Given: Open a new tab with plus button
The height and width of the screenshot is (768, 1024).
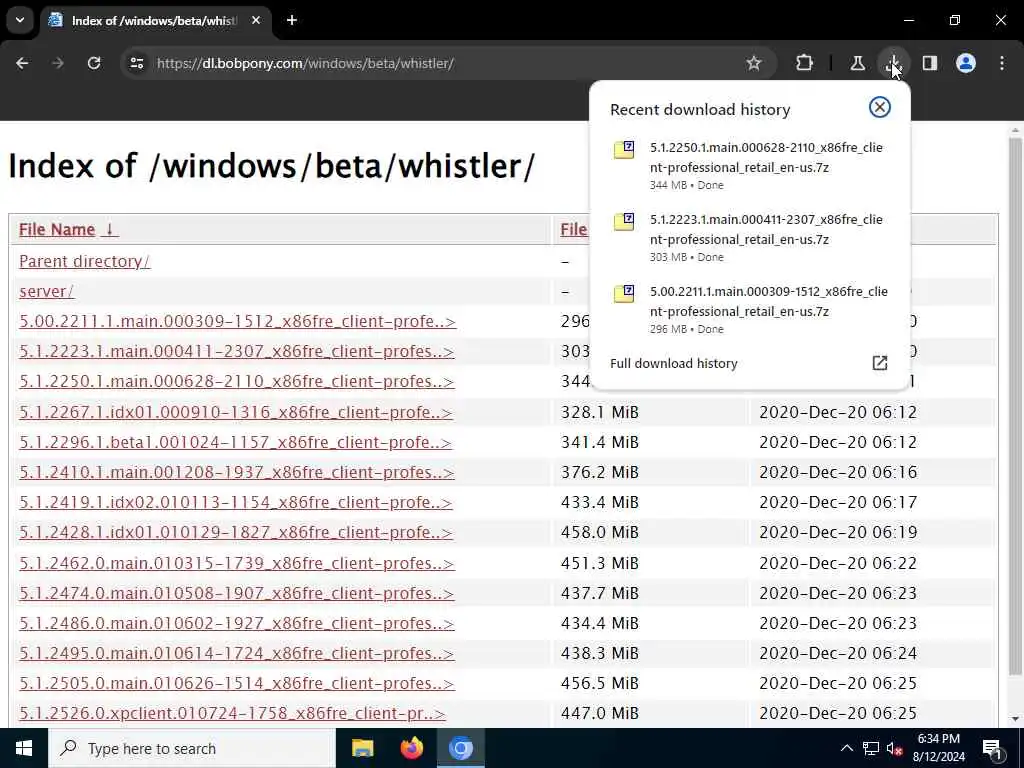Looking at the screenshot, I should click(292, 20).
